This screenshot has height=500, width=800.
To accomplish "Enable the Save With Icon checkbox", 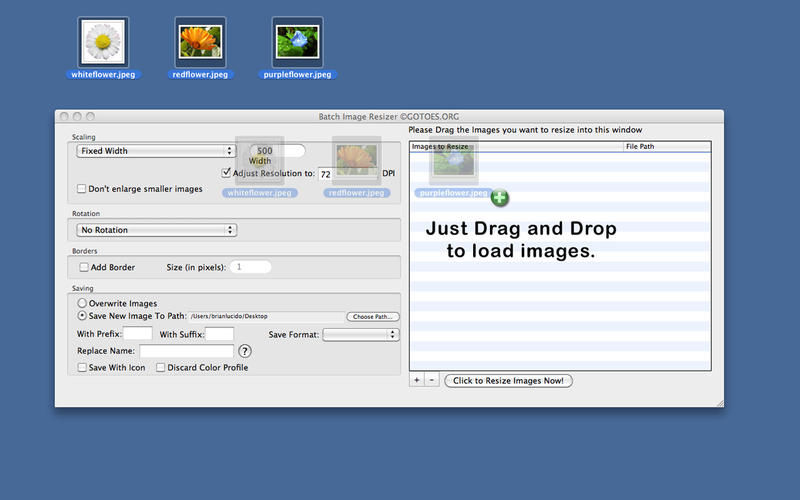I will click(82, 368).
